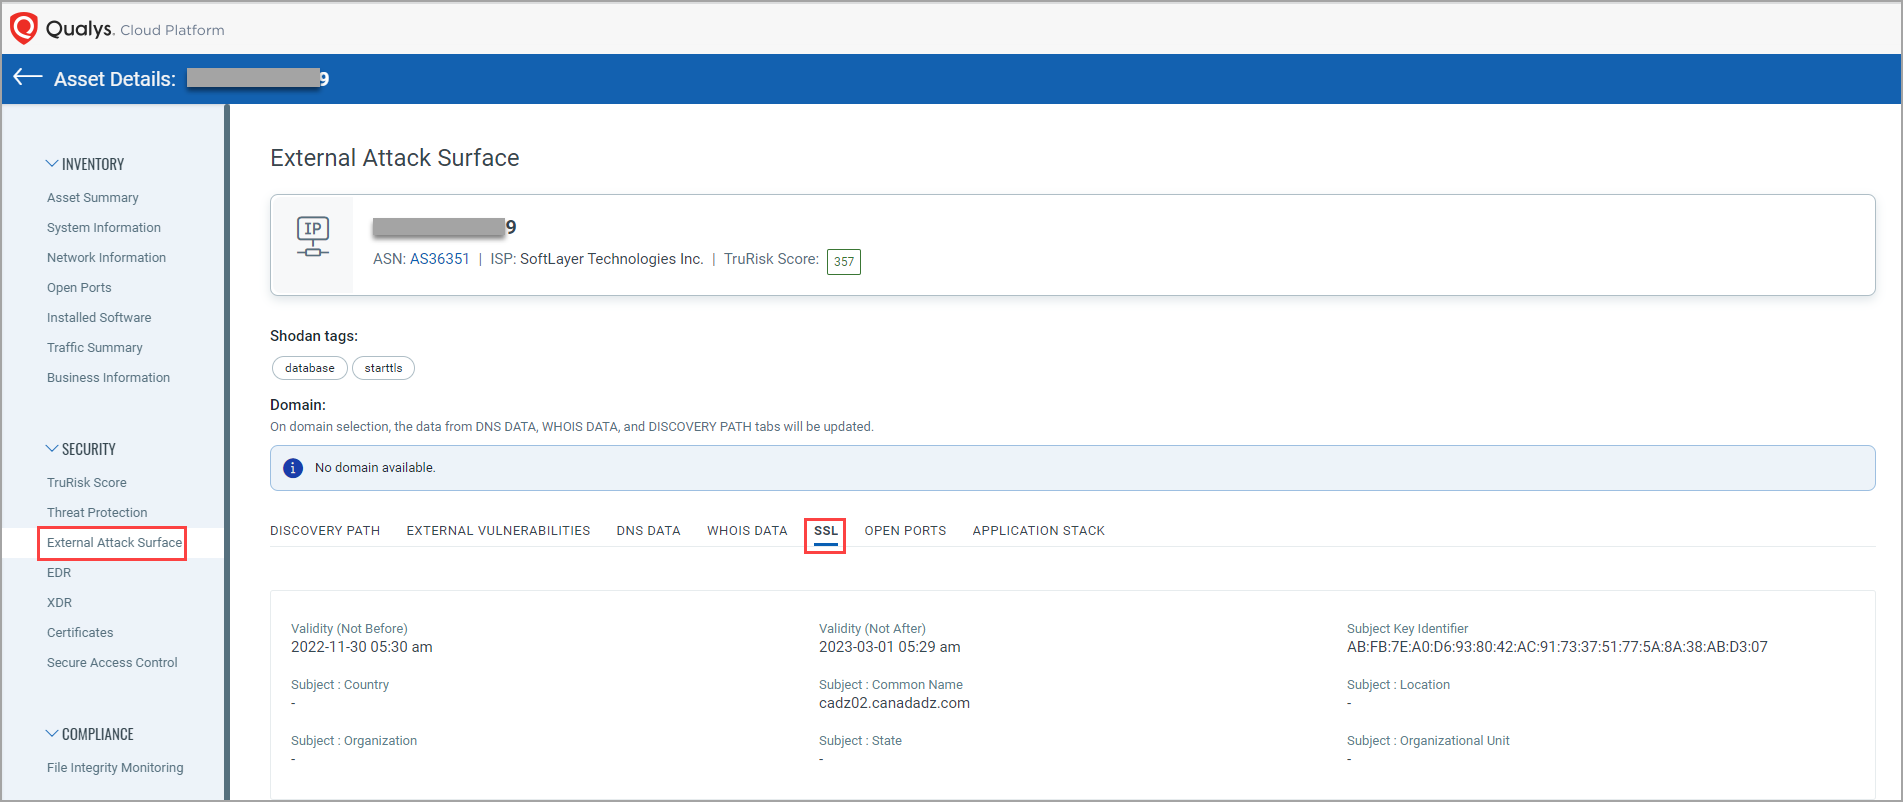Collapse the INVENTORY section
This screenshot has width=1903, height=802.
[x=52, y=164]
